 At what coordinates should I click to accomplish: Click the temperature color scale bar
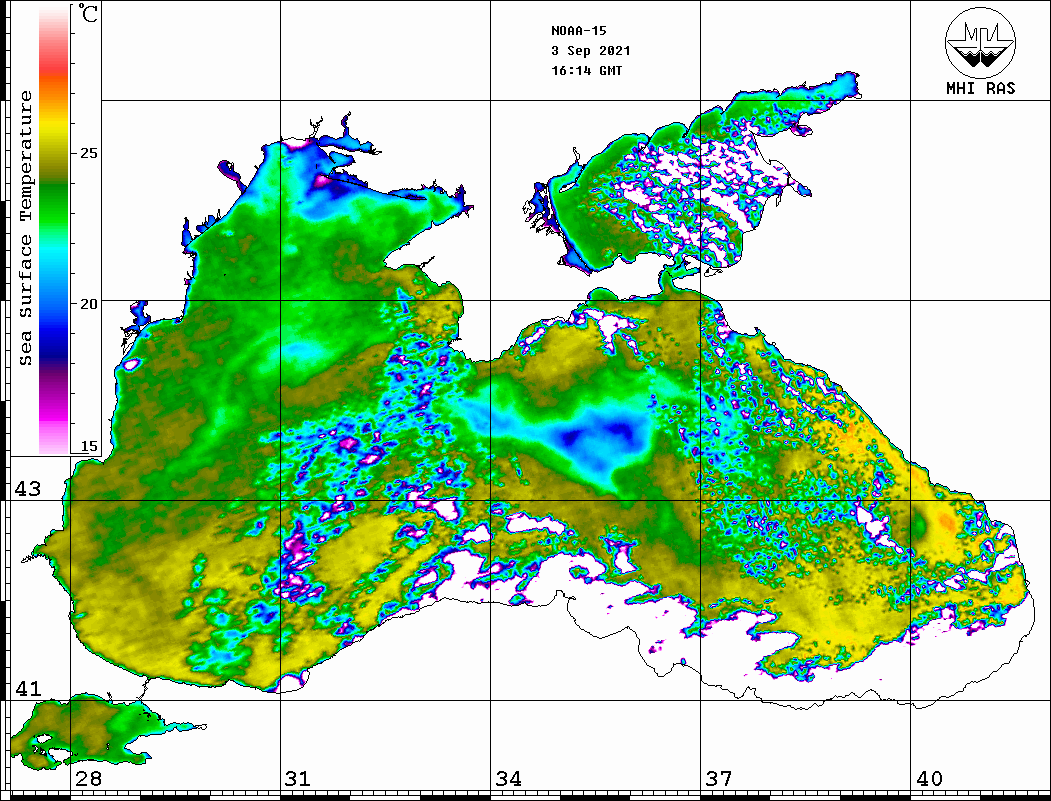54,231
